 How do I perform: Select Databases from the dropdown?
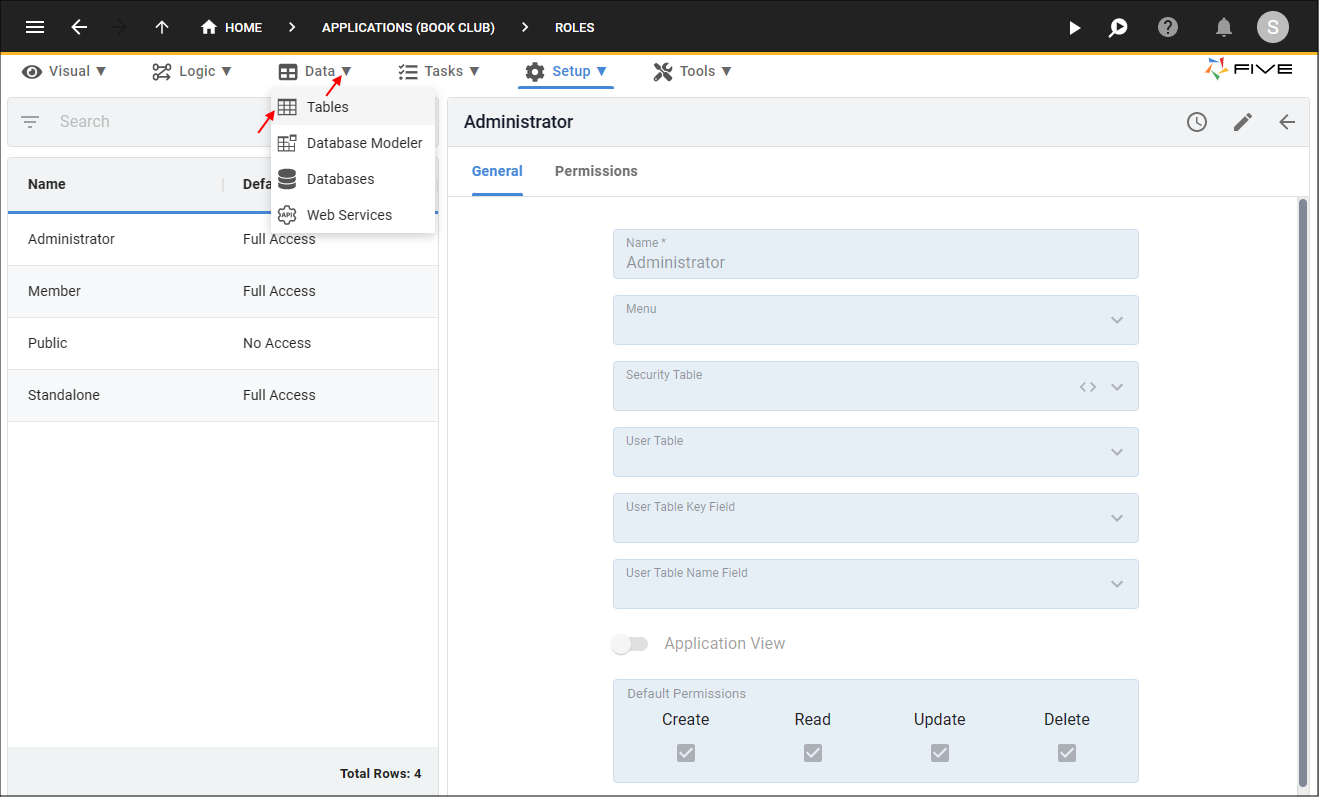pyautogui.click(x=353, y=179)
